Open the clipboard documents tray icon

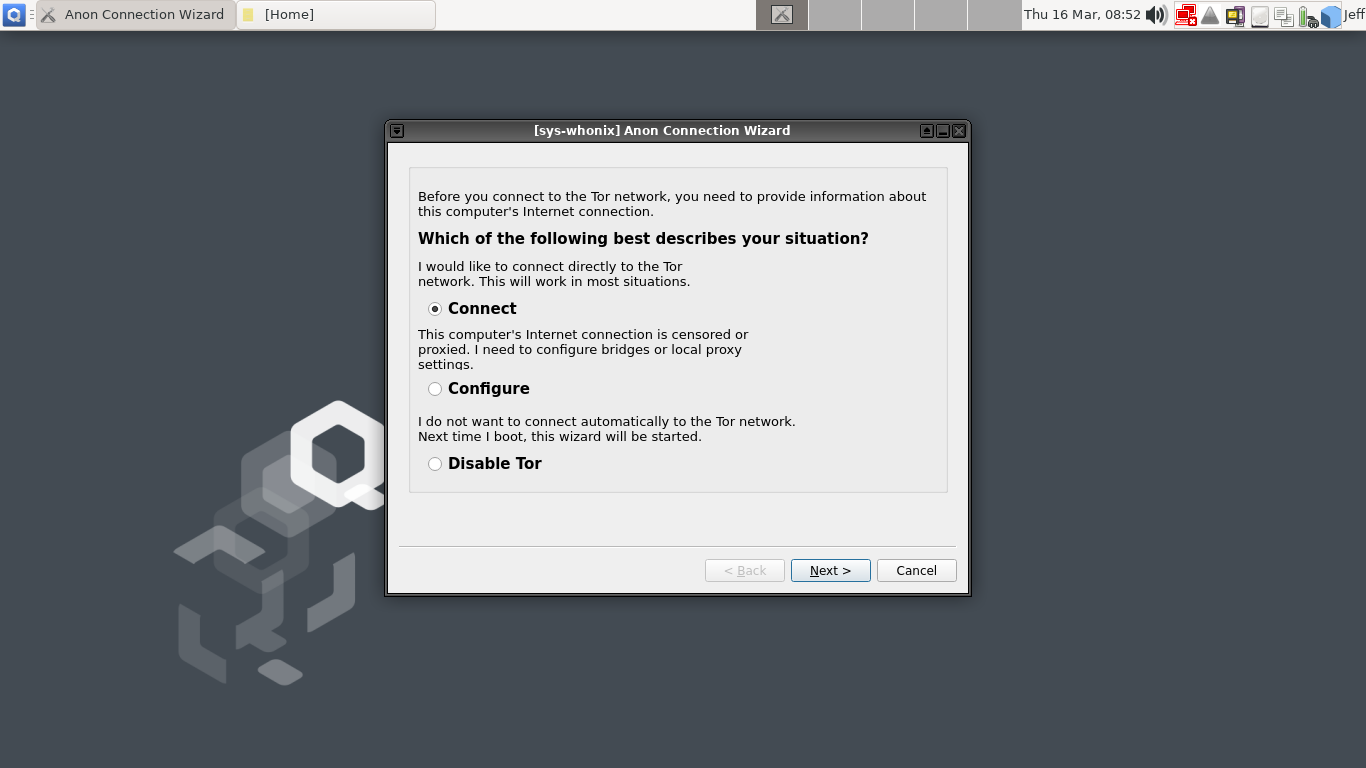click(1284, 16)
